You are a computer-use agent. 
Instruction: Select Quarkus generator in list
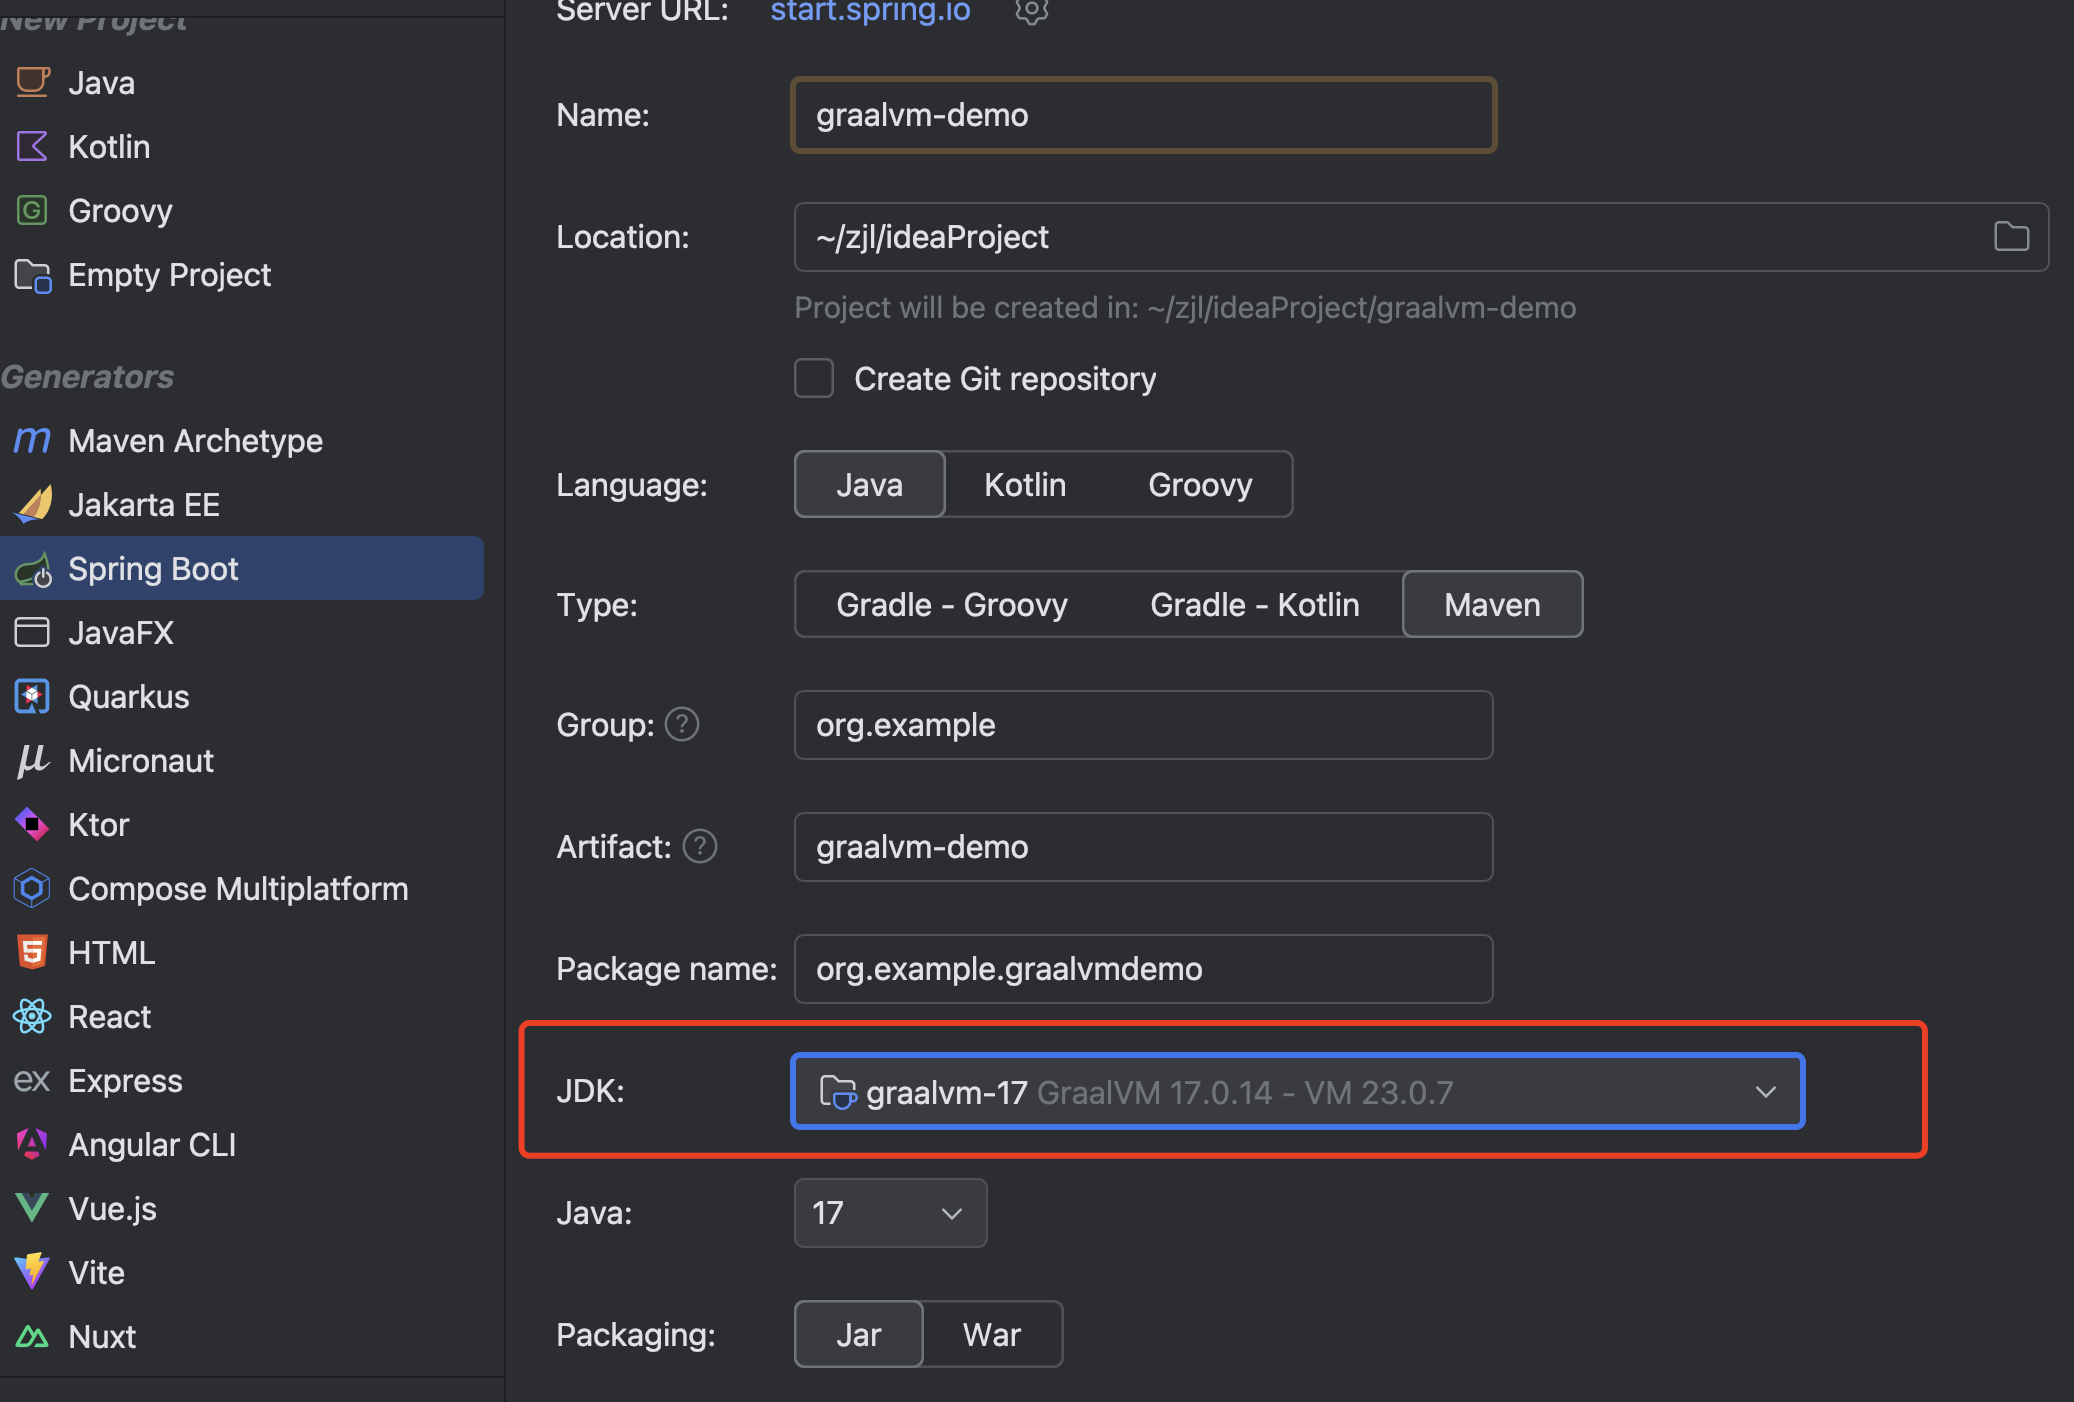click(x=242, y=696)
